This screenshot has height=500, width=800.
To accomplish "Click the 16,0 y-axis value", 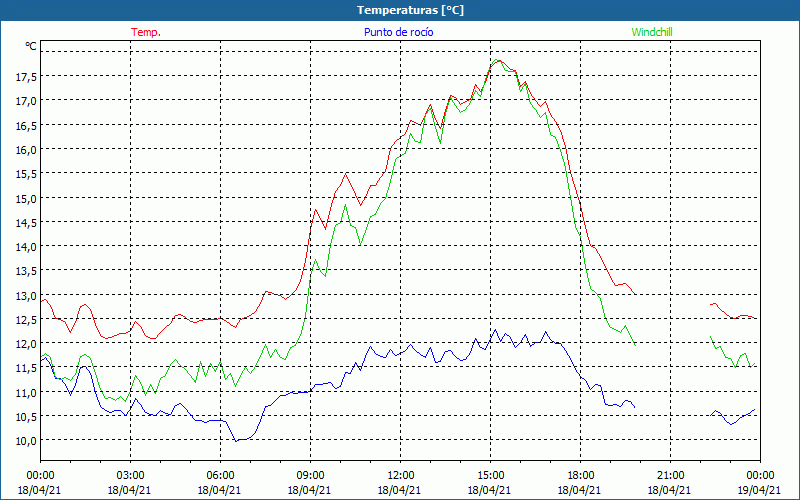I will tap(26, 150).
